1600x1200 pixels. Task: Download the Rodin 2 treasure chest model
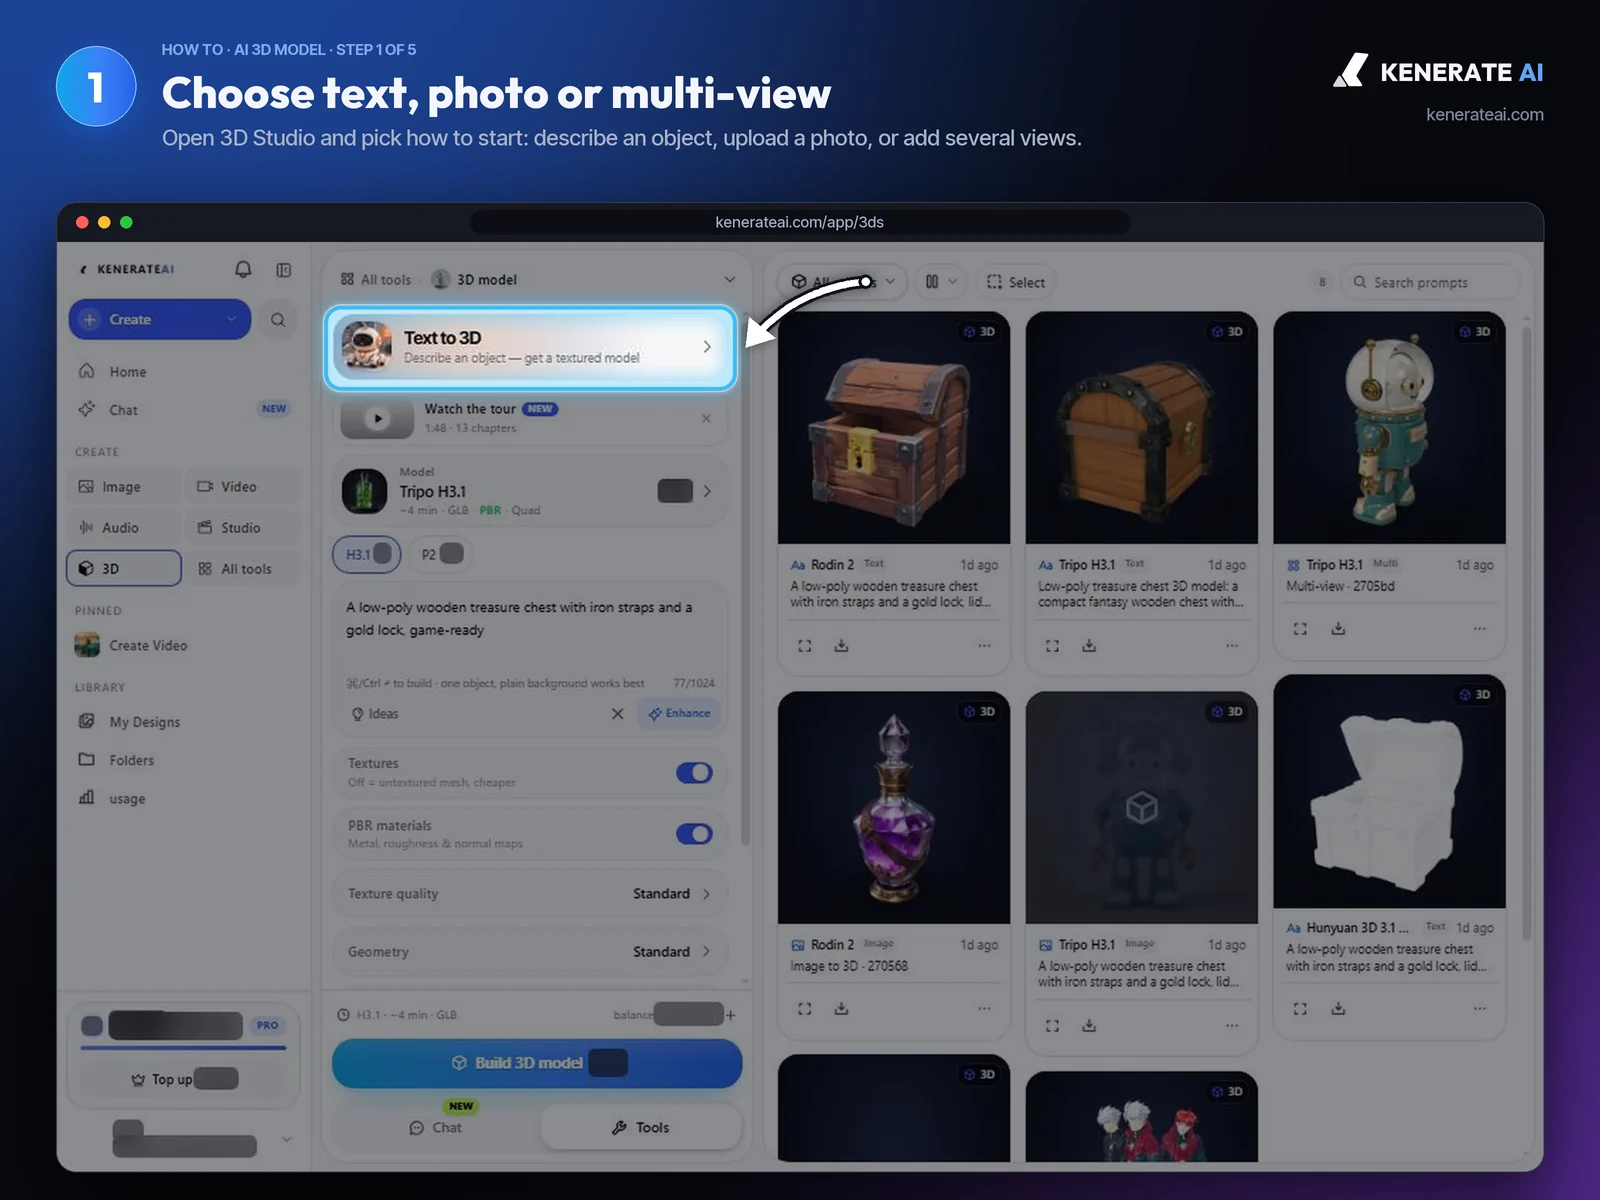(x=842, y=646)
